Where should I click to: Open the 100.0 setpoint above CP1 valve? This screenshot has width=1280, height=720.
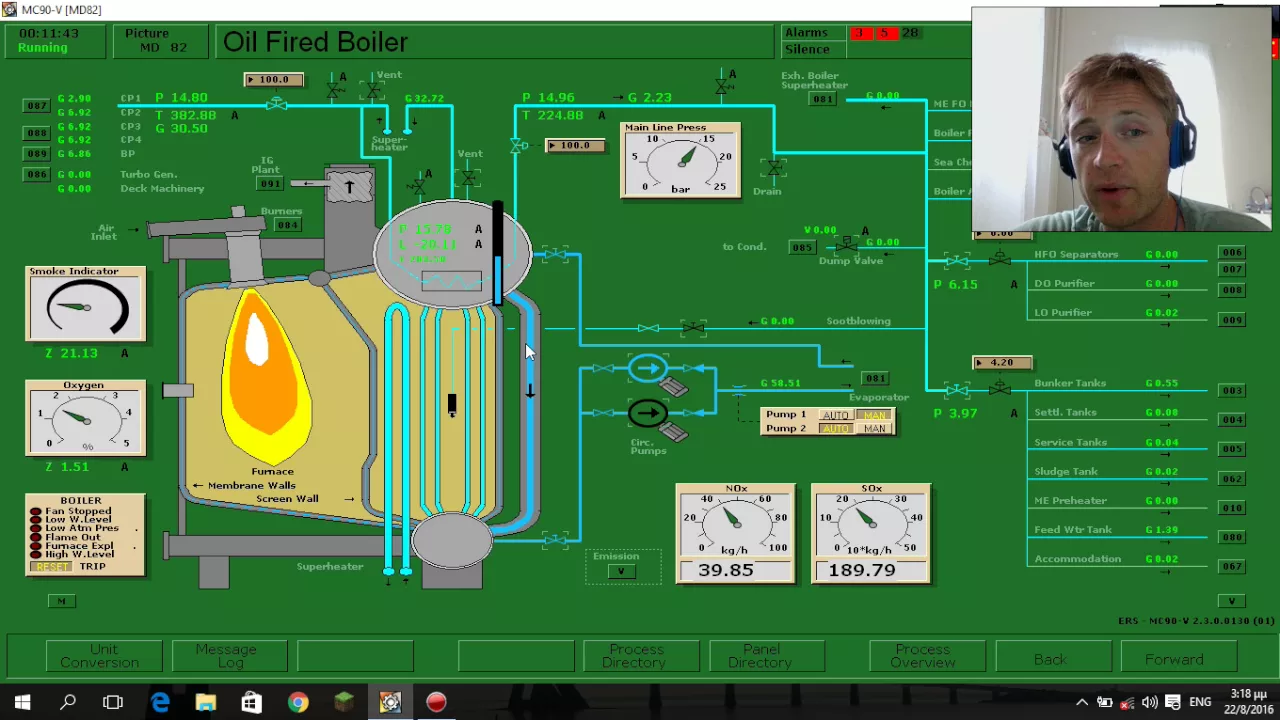(274, 80)
